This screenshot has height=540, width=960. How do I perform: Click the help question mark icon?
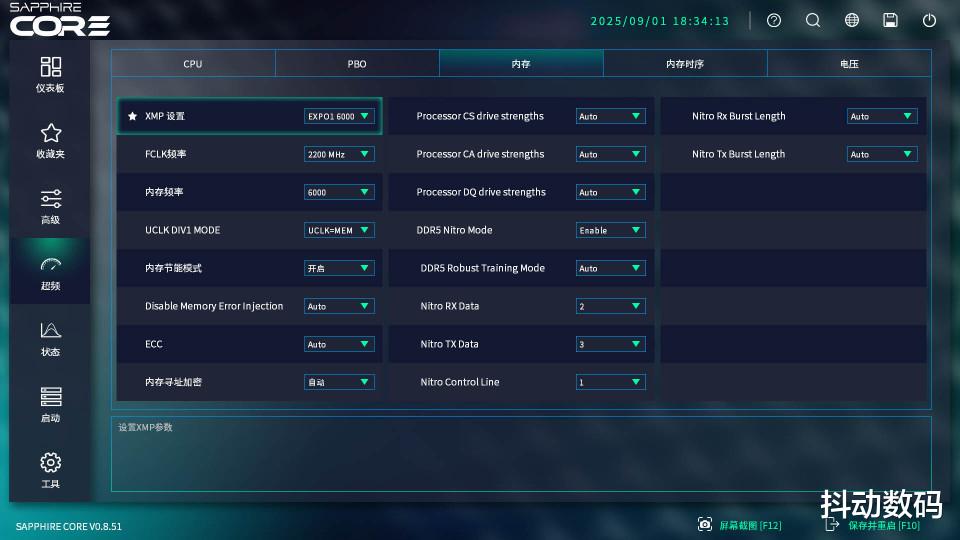coord(774,21)
